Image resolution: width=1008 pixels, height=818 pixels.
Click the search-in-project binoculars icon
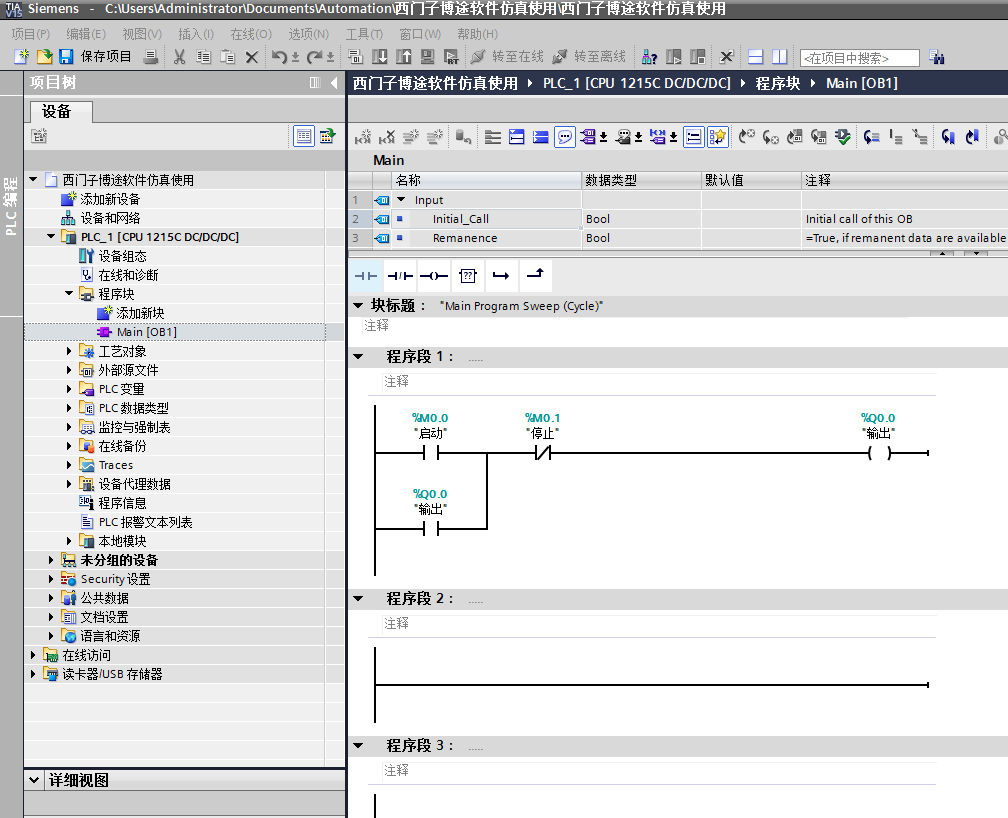[x=937, y=57]
